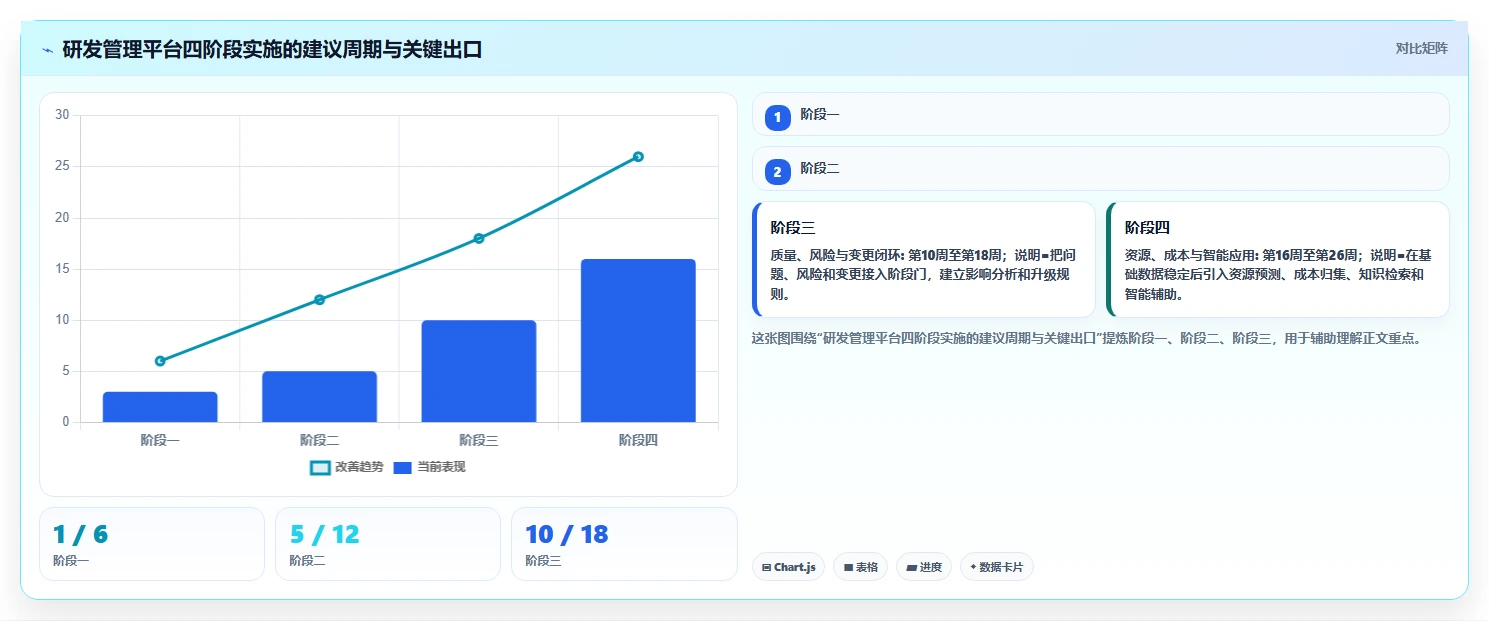The width and height of the screenshot is (1489, 621).
Task: Click the y-axis value 30
Action: coord(62,115)
